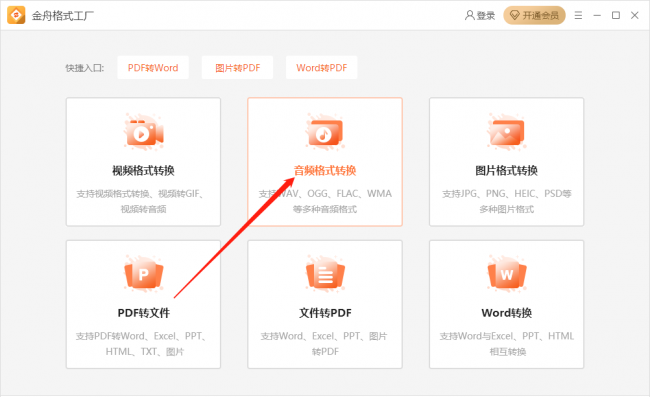Open the 图片转PDF quick entry

pyautogui.click(x=238, y=68)
